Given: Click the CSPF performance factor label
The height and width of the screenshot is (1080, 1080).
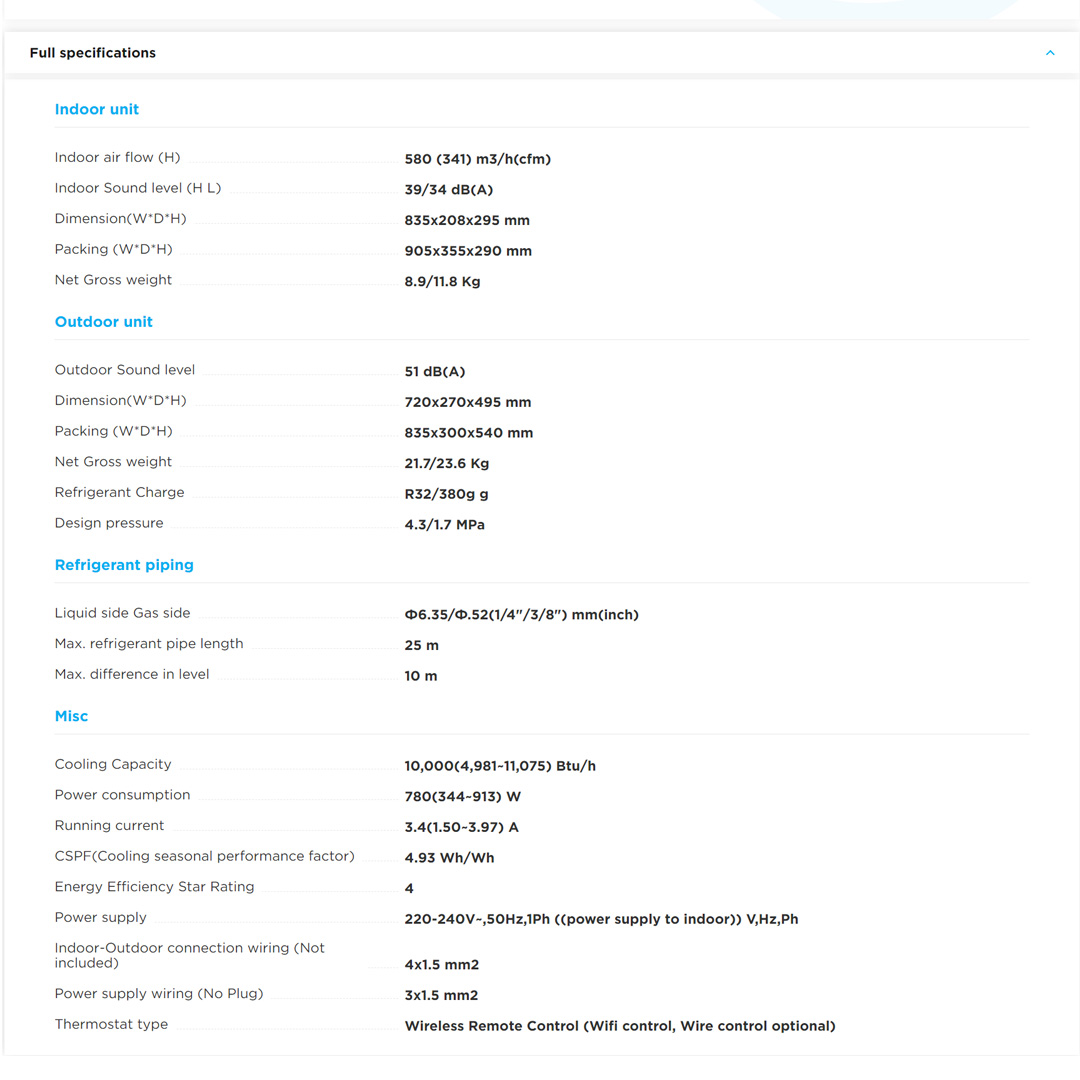Looking at the screenshot, I should (204, 856).
